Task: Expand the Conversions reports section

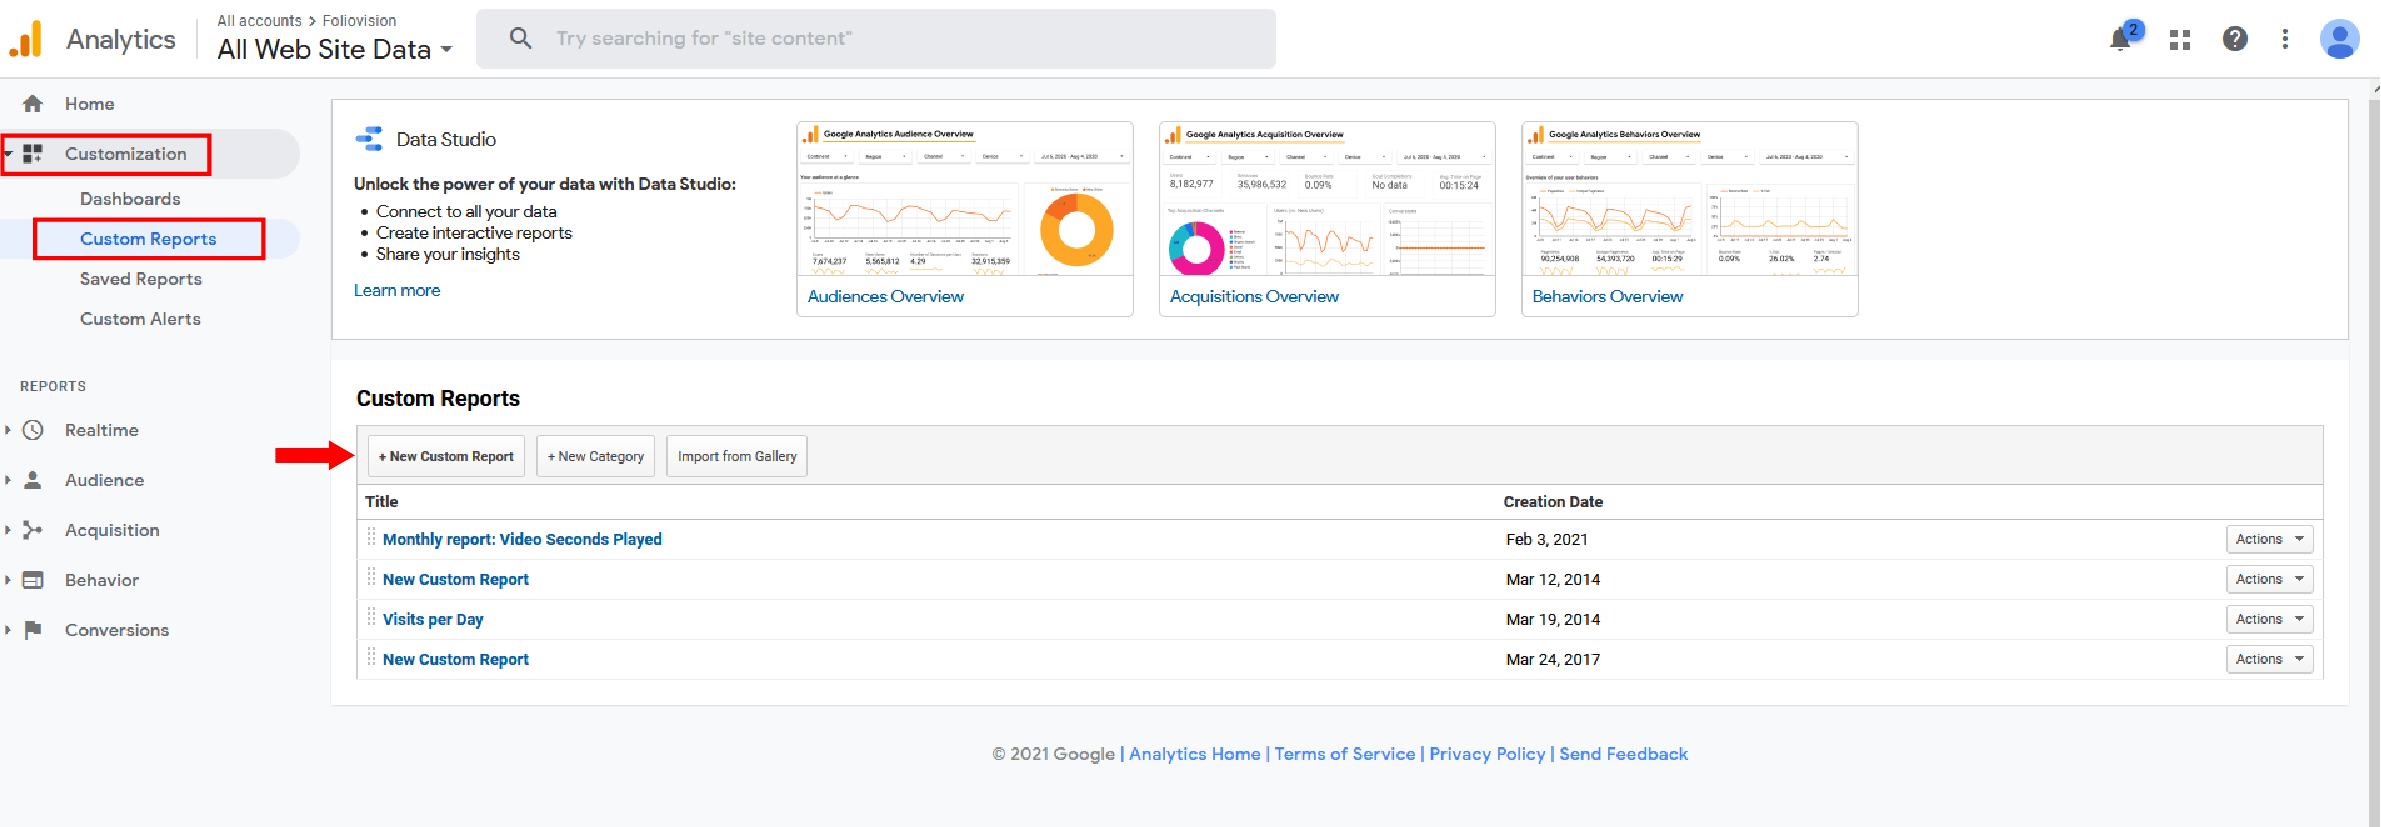Action: pyautogui.click(x=8, y=630)
